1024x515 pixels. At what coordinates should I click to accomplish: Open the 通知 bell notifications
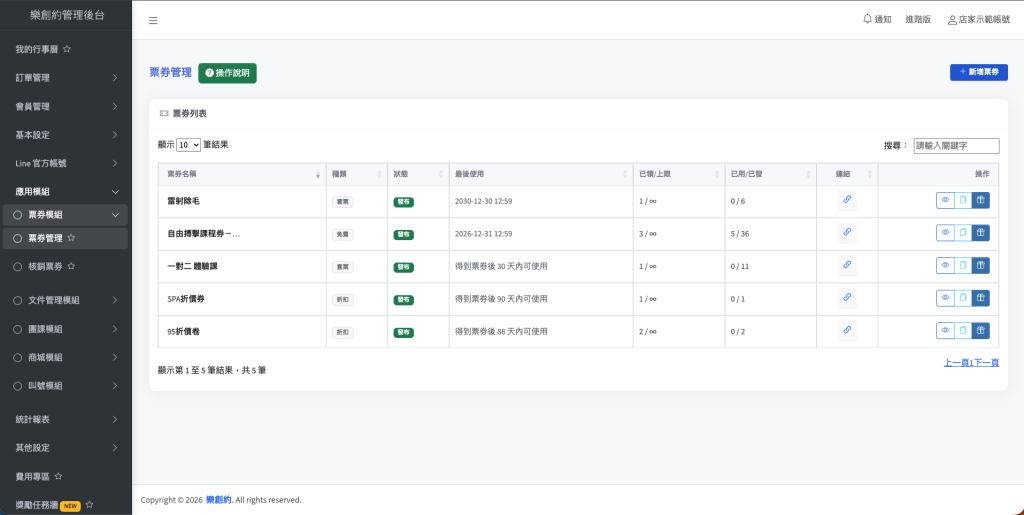[876, 20]
